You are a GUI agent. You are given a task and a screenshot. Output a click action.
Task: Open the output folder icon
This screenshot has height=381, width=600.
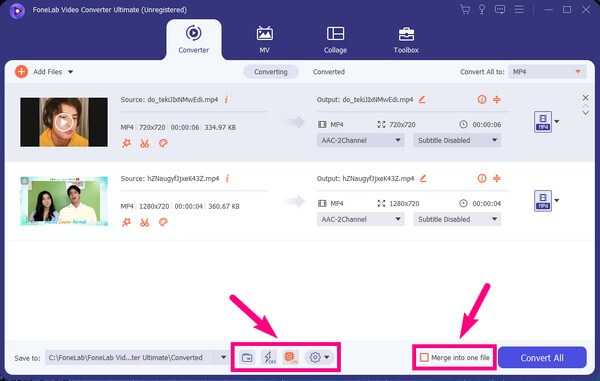point(247,358)
